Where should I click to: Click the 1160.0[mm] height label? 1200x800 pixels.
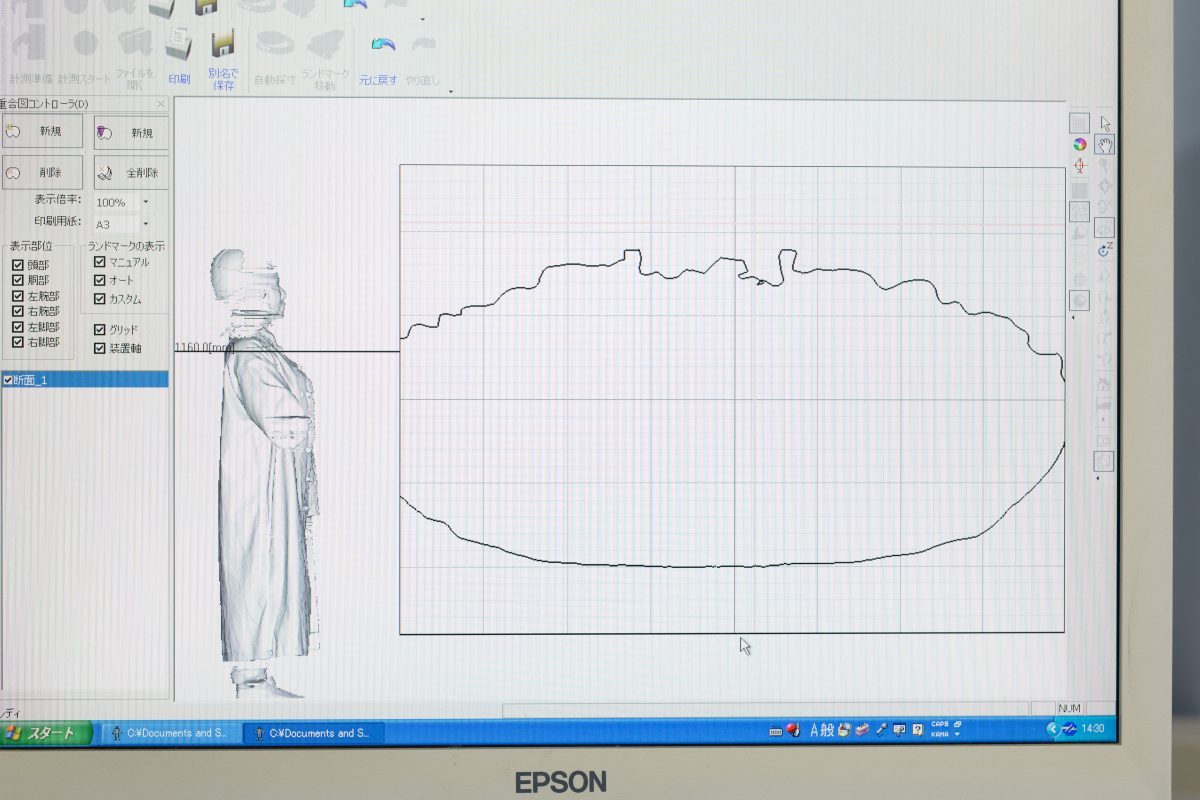tap(203, 347)
